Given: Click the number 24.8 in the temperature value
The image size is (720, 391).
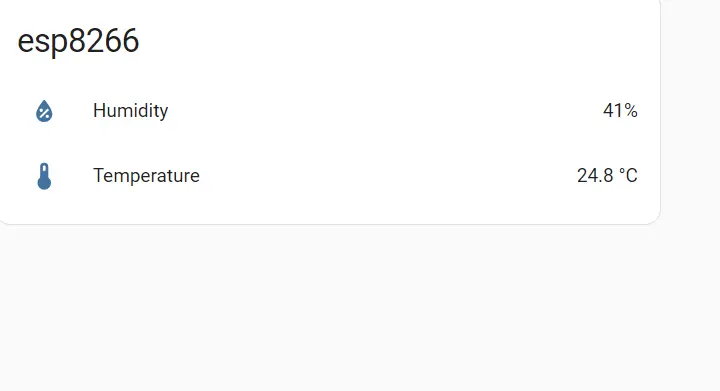Looking at the screenshot, I should click(595, 176).
